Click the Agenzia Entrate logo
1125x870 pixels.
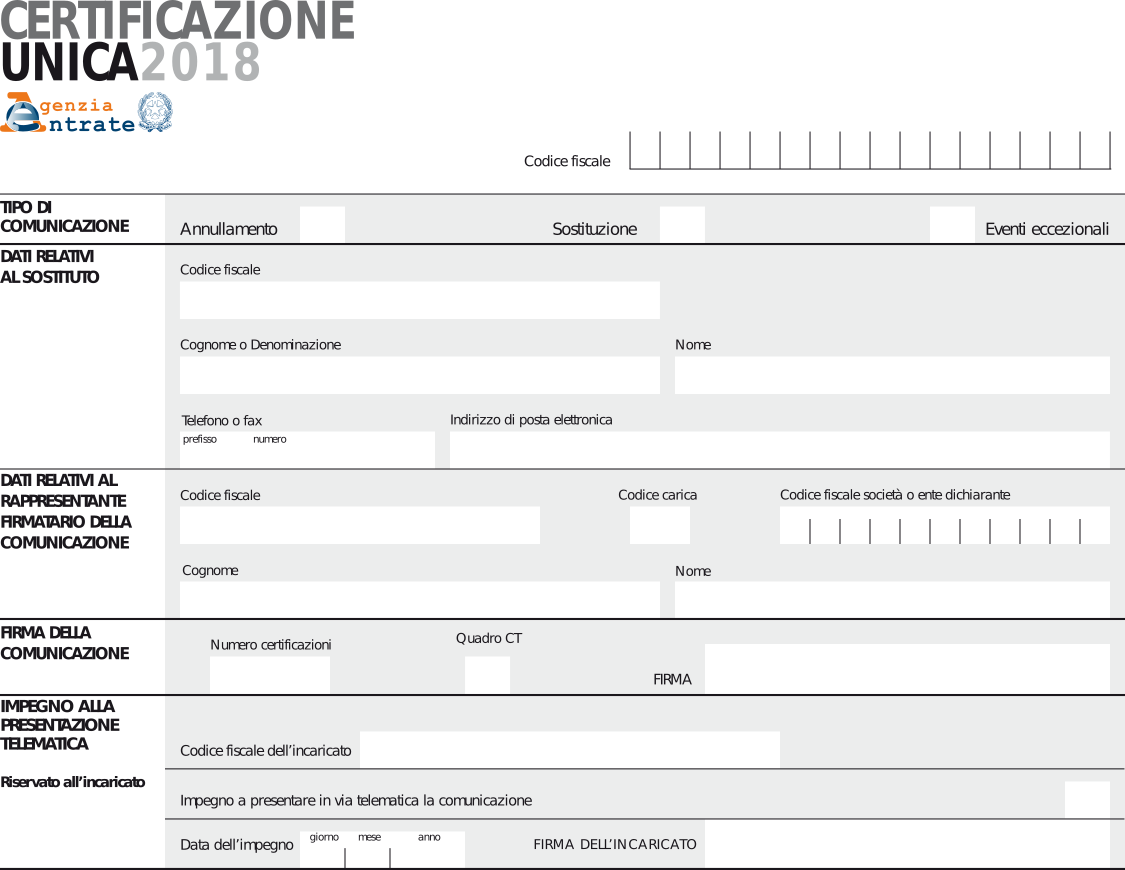pyautogui.click(x=68, y=113)
